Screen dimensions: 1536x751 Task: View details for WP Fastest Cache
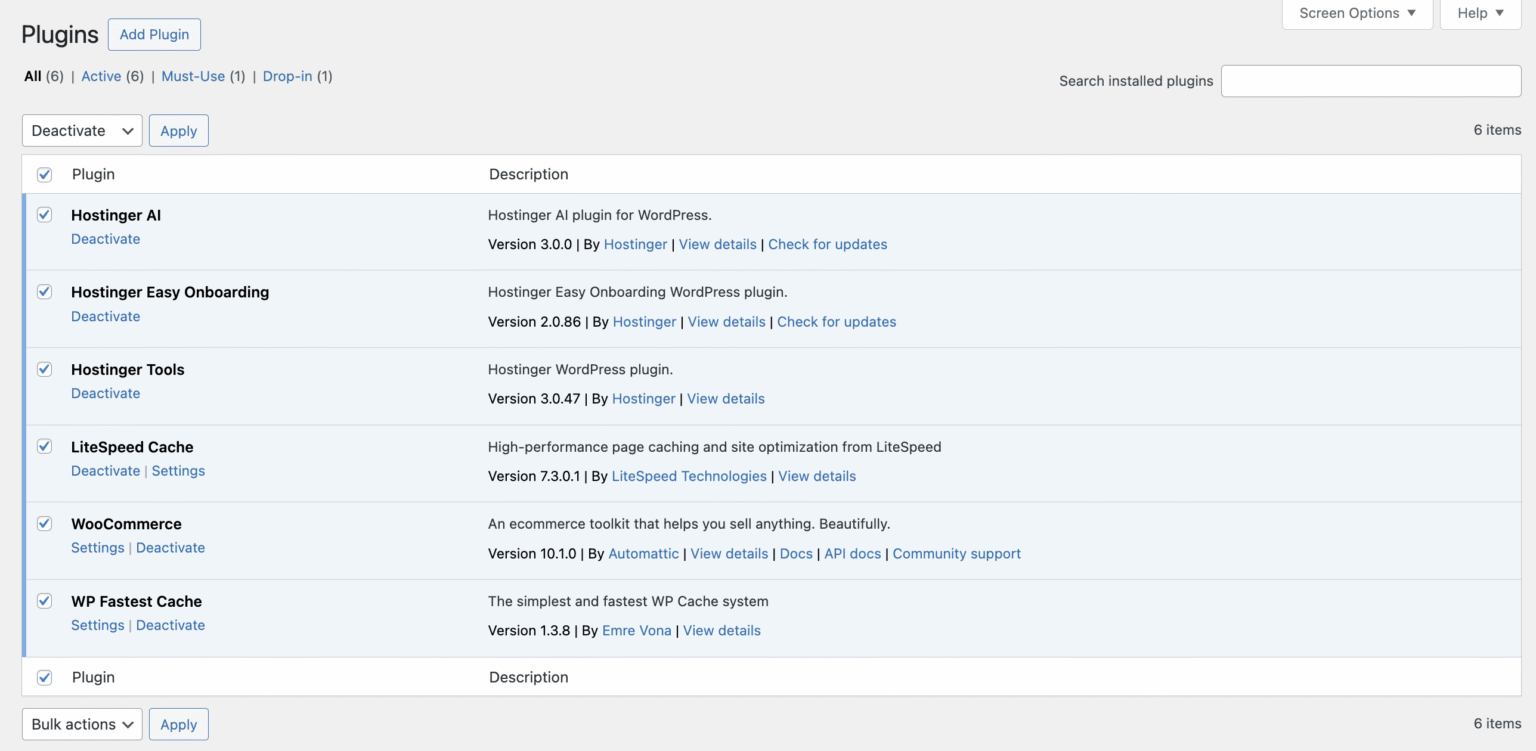point(721,630)
